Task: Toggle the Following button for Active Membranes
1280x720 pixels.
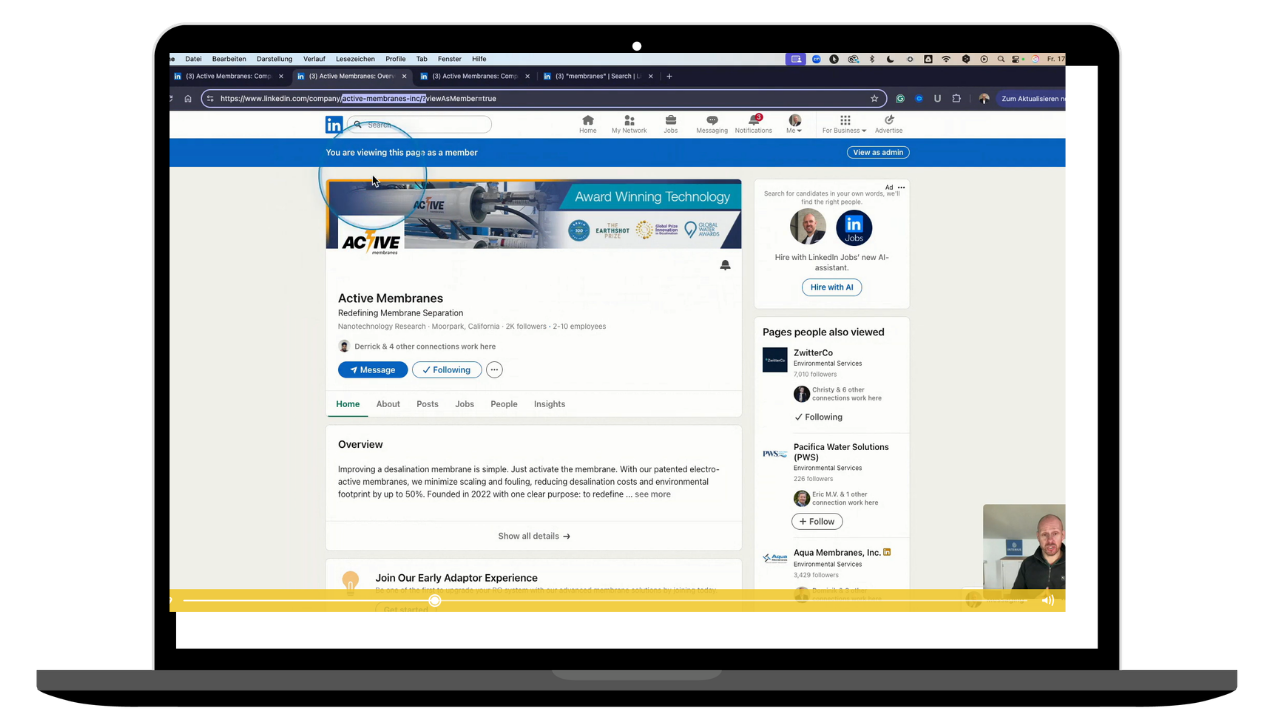Action: 447,370
